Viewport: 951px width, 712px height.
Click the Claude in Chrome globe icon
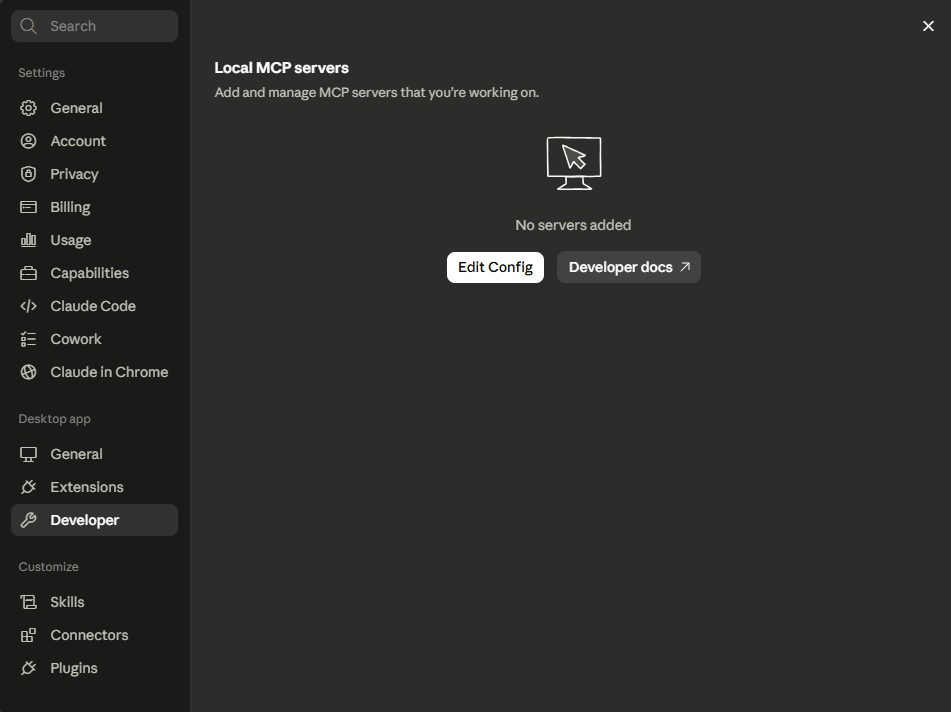29,372
